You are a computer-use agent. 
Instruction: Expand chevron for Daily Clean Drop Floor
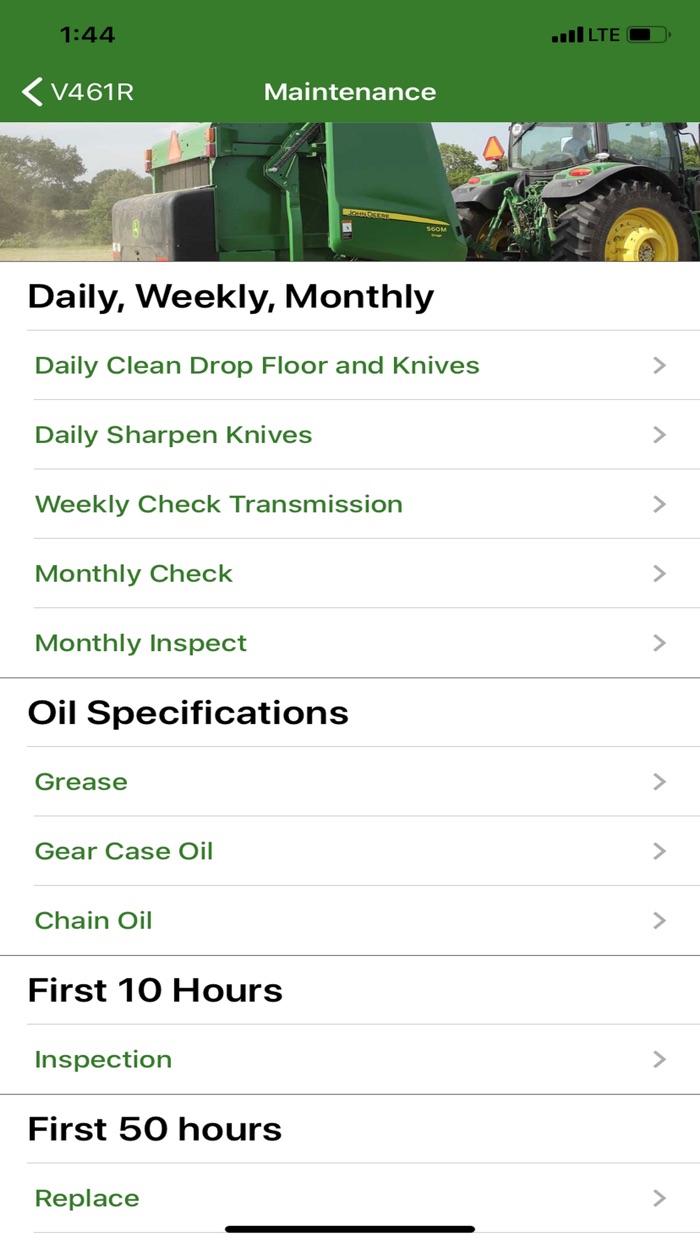pyautogui.click(x=659, y=366)
